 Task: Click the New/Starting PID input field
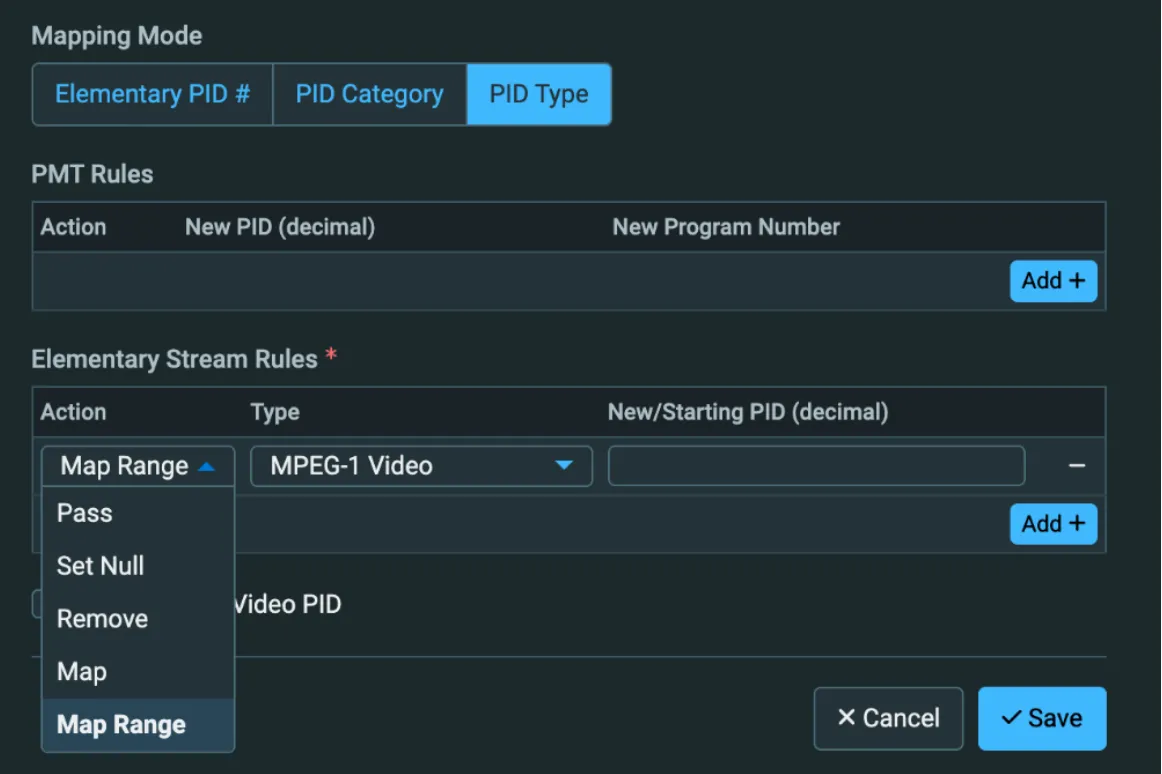[816, 466]
